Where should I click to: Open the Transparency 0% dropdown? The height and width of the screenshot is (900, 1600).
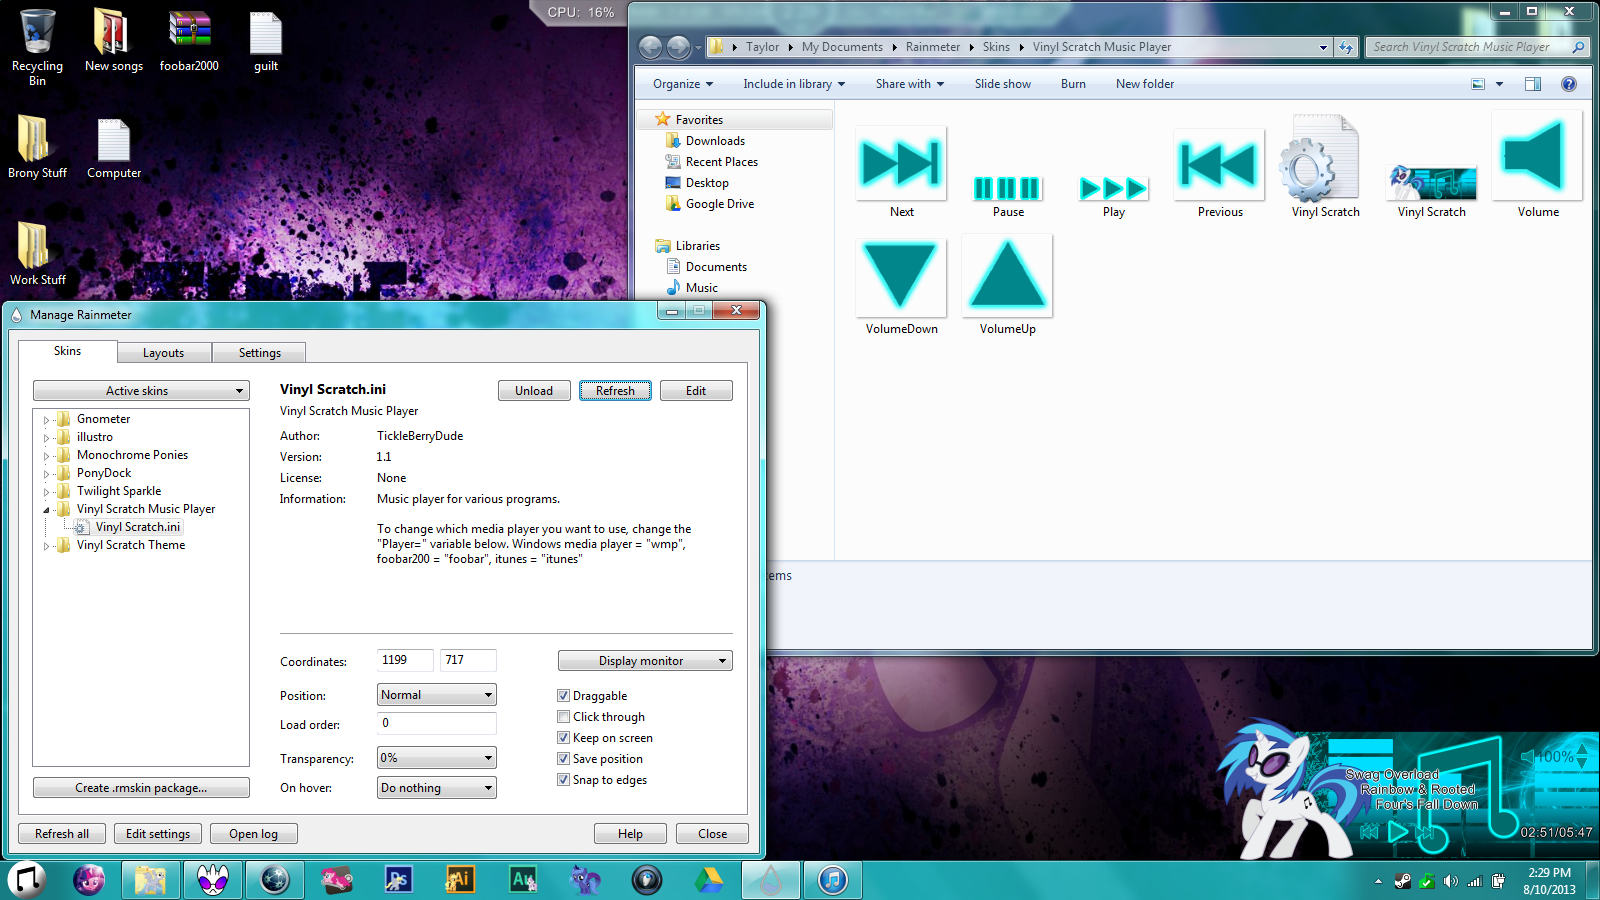[436, 758]
